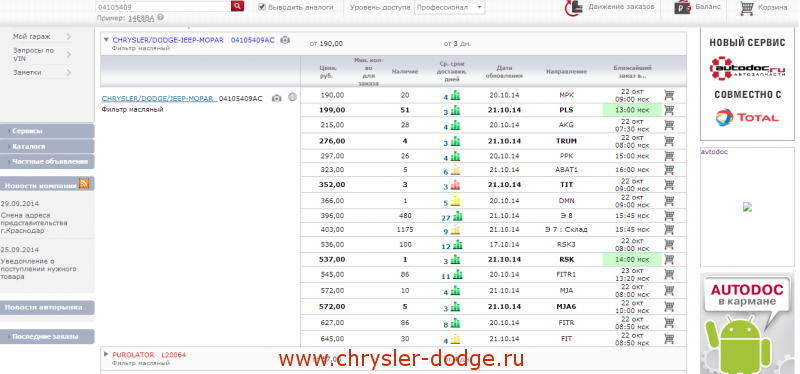This screenshot has height=374, width=800.
Task: Open CHRYSLER/DODGE/JEEP-MOPAR product link
Action: pos(159,98)
